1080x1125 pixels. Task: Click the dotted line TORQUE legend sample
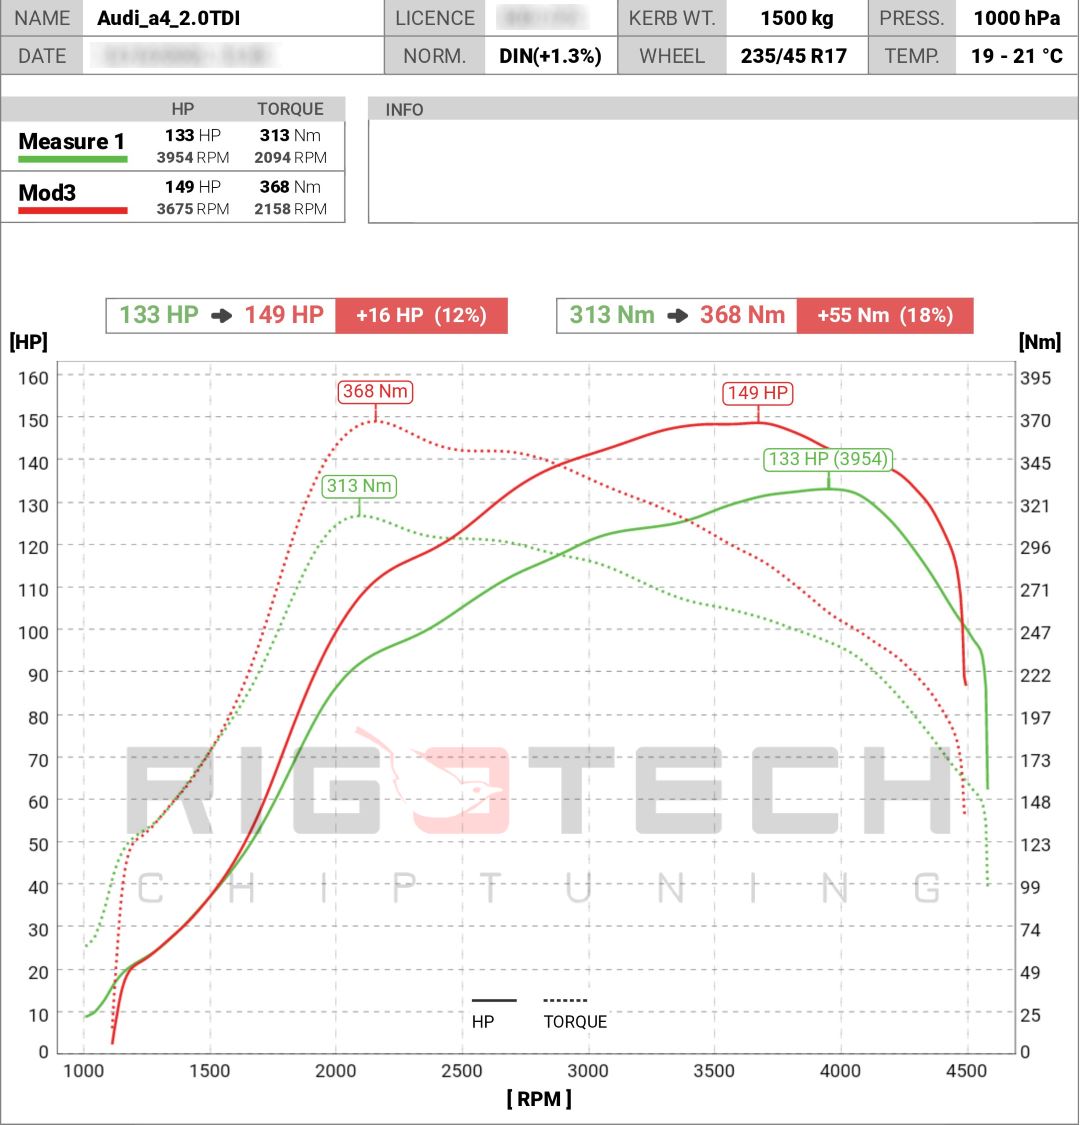click(x=565, y=1000)
